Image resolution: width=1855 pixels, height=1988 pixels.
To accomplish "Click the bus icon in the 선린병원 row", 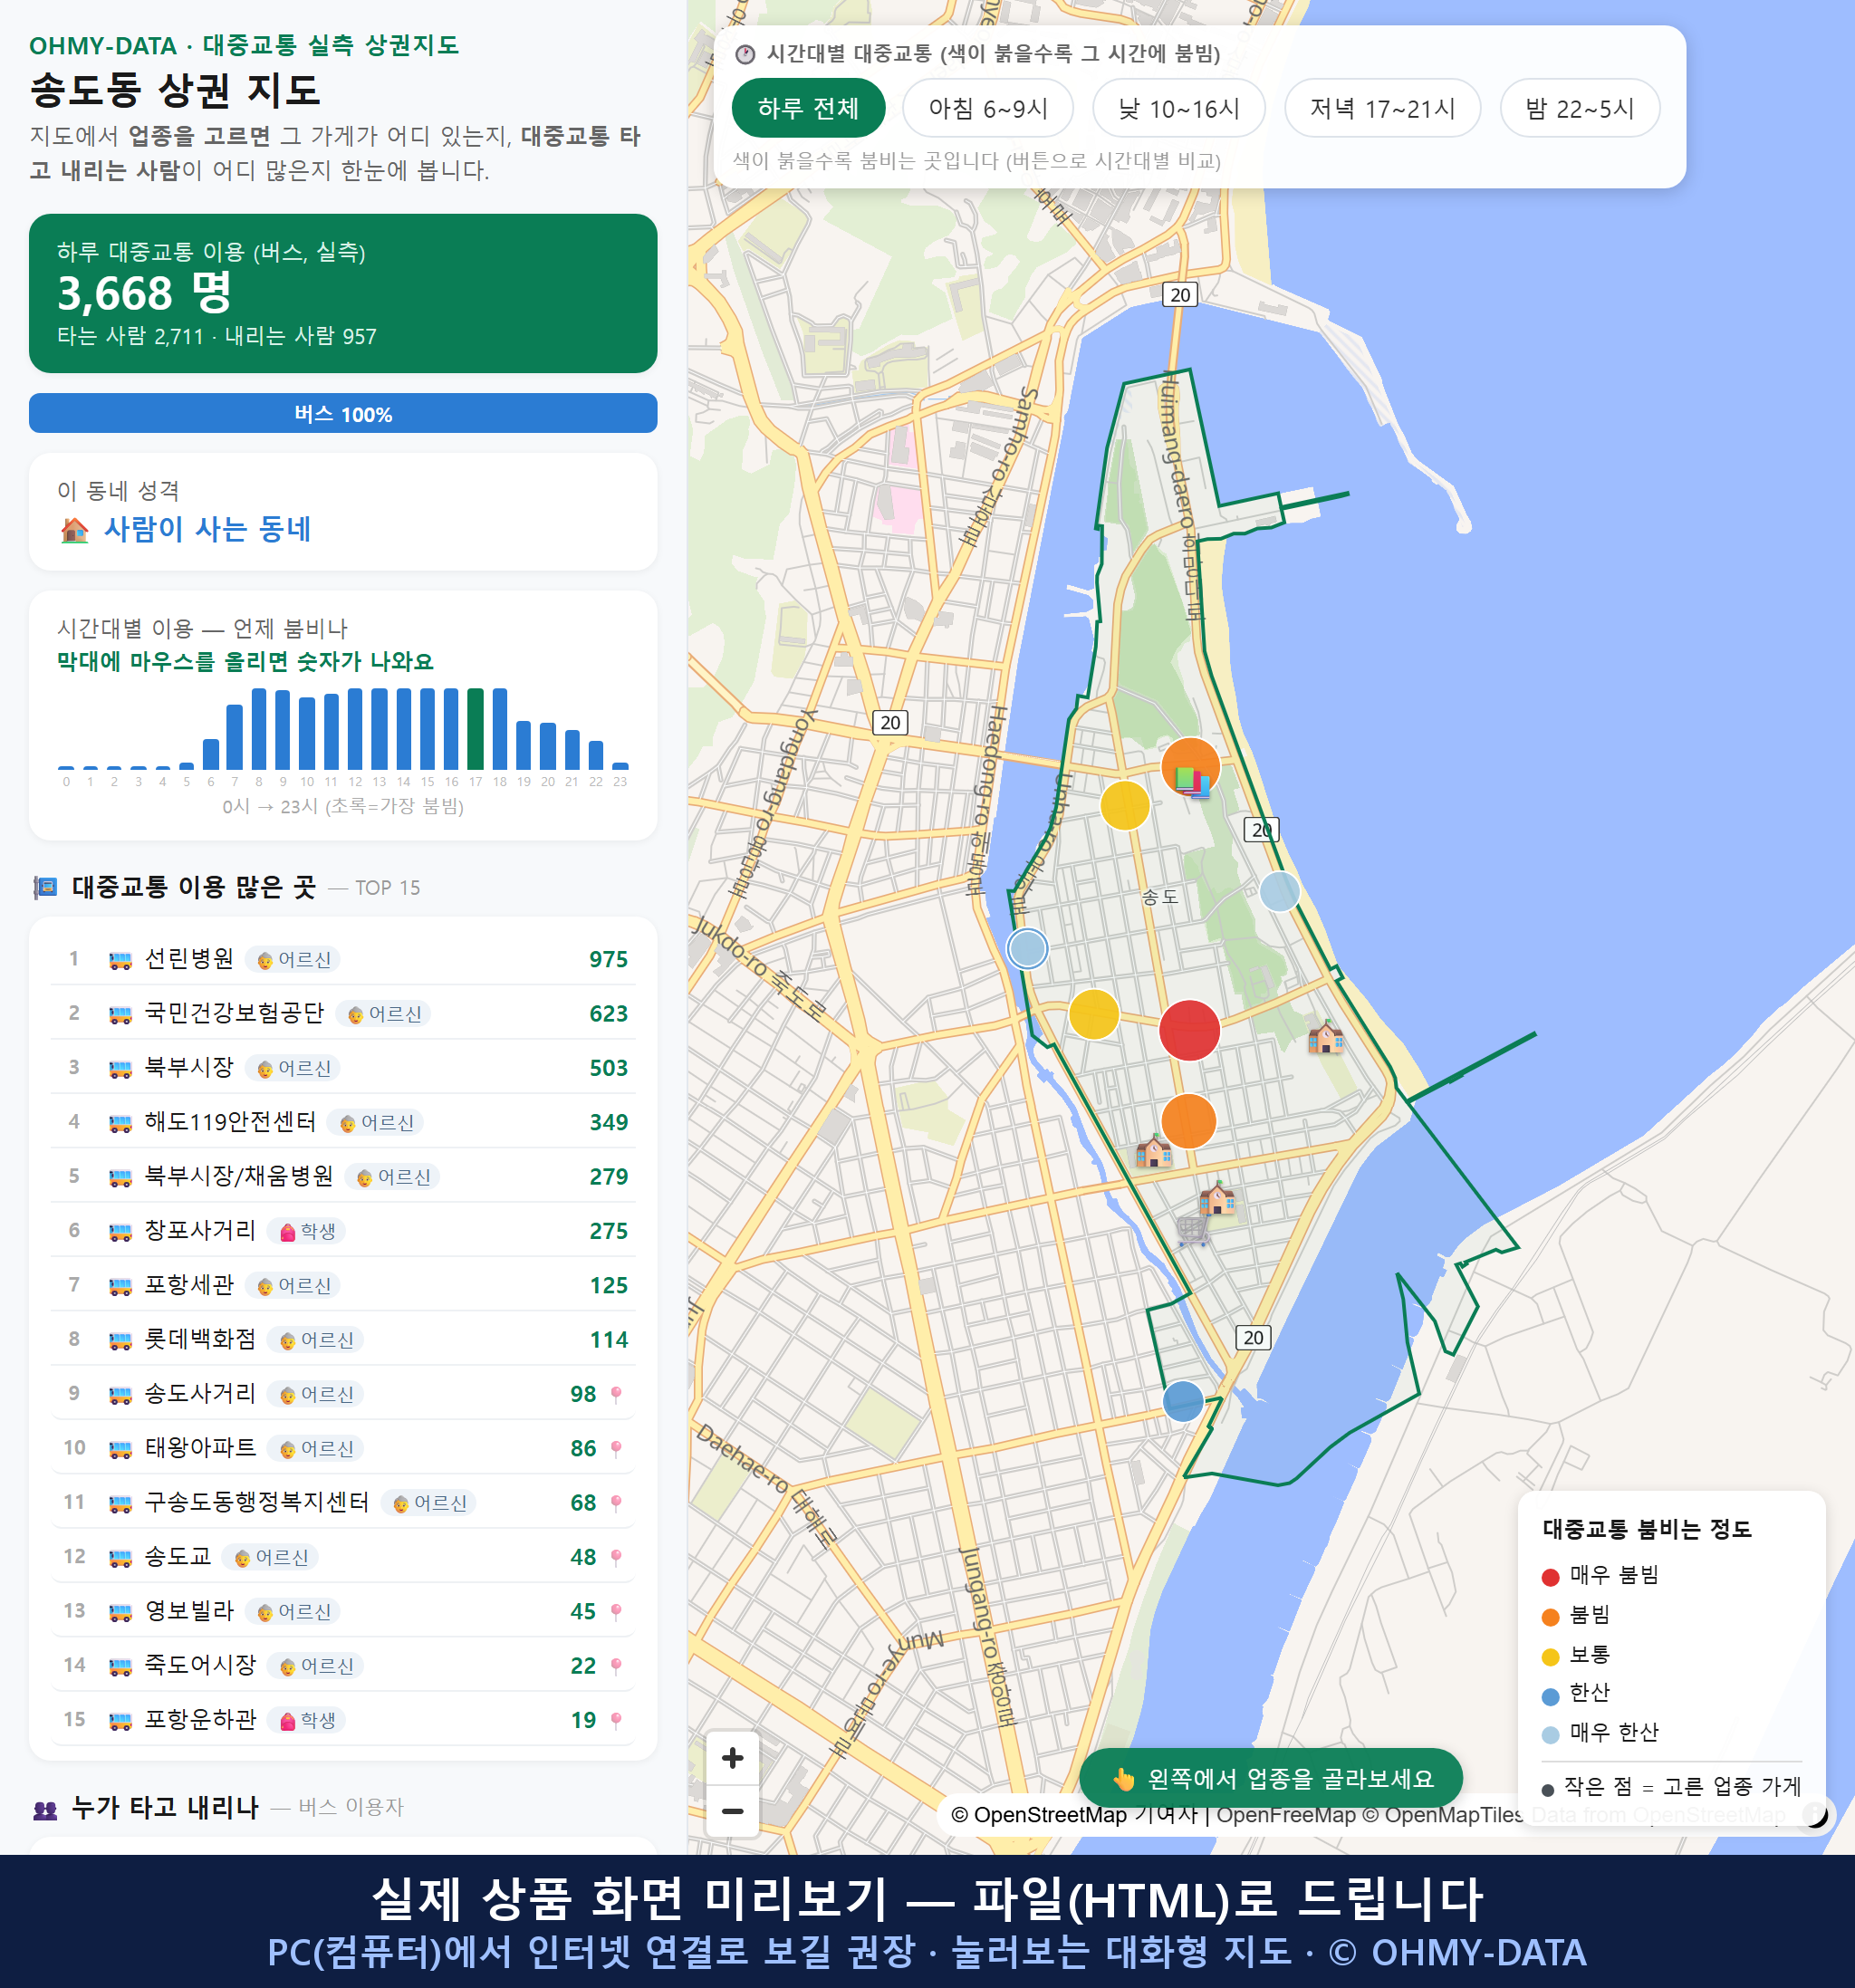I will click(120, 960).
